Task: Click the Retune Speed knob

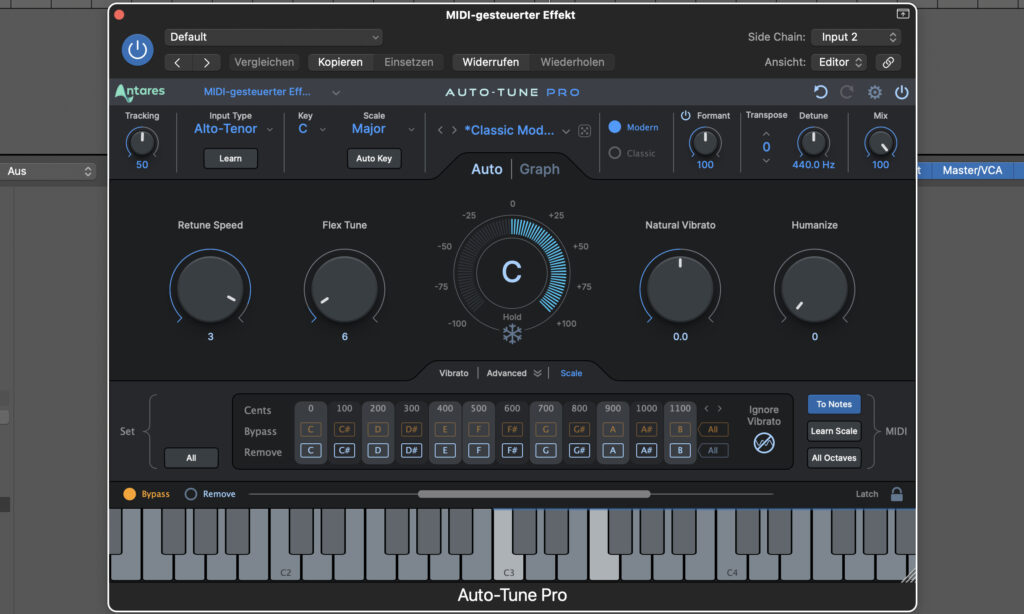Action: (x=210, y=288)
